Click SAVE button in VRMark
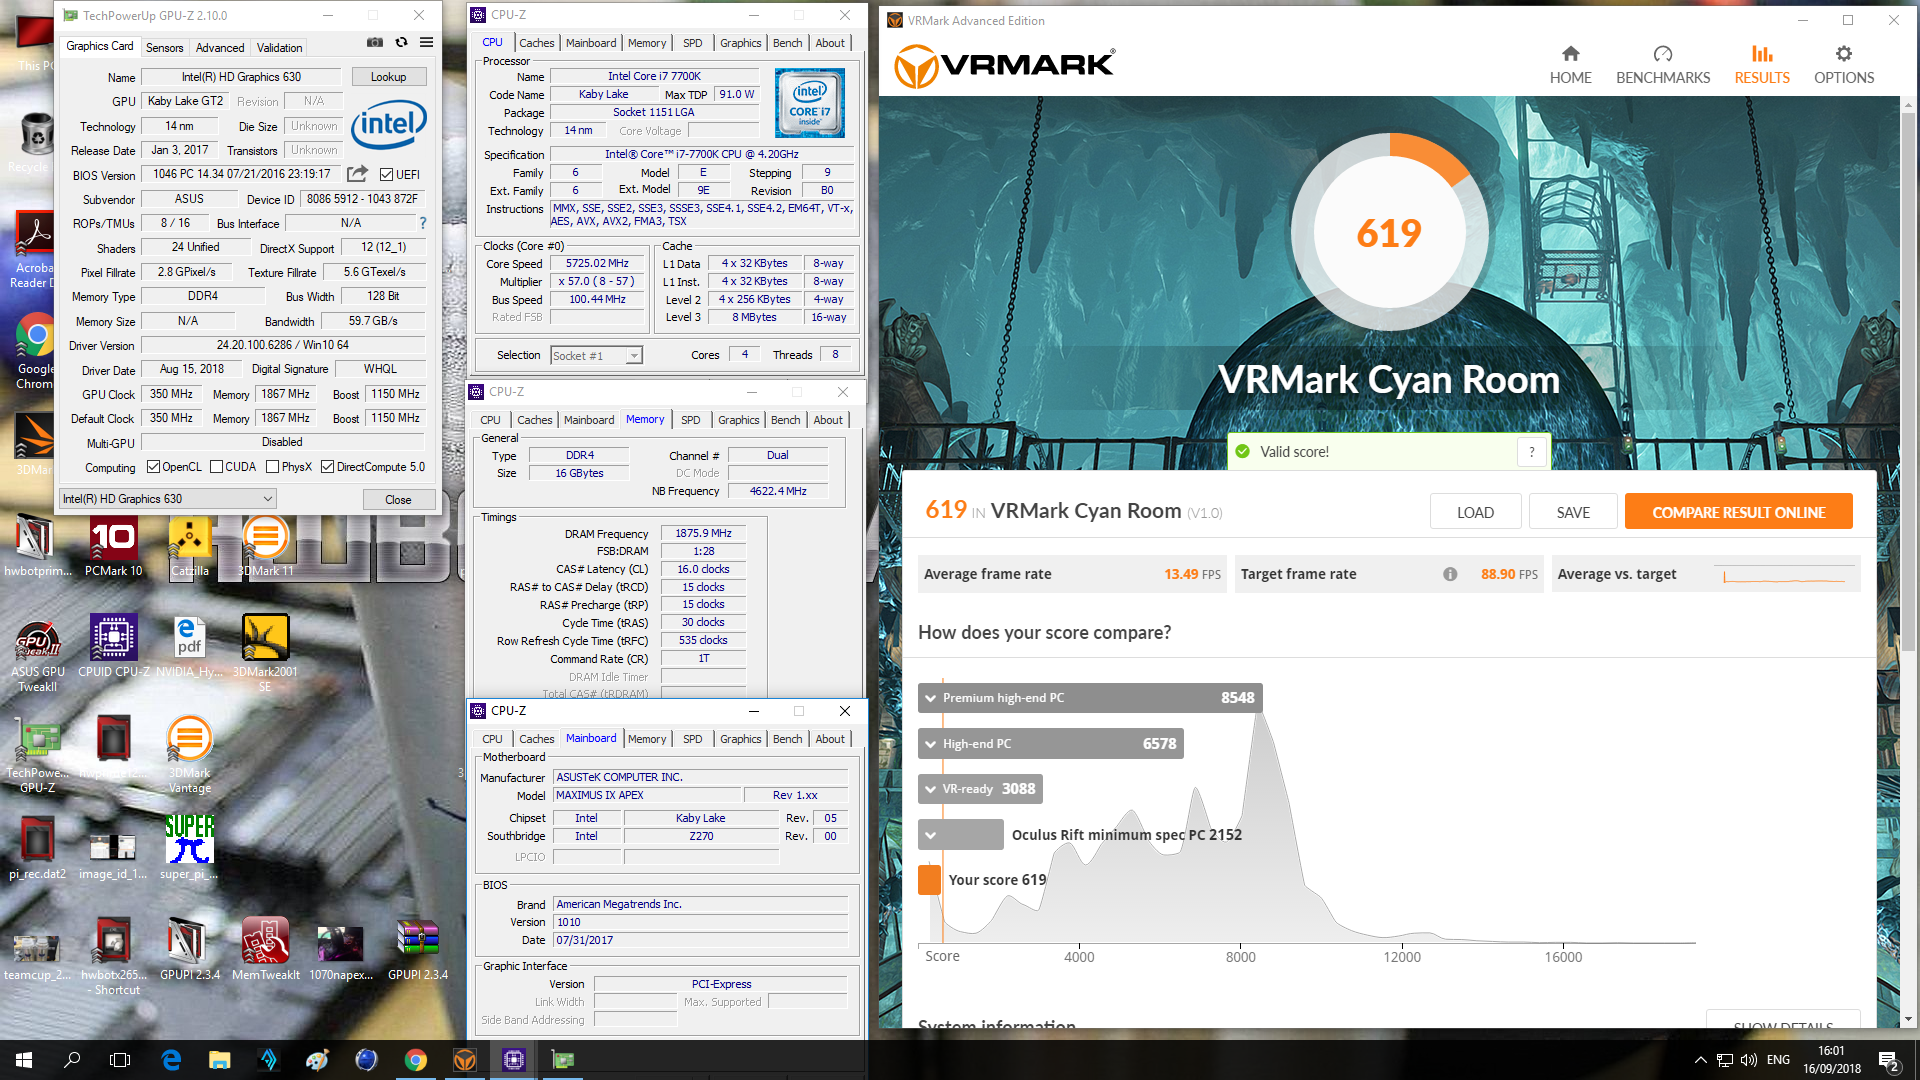Image resolution: width=1920 pixels, height=1080 pixels. [1572, 512]
